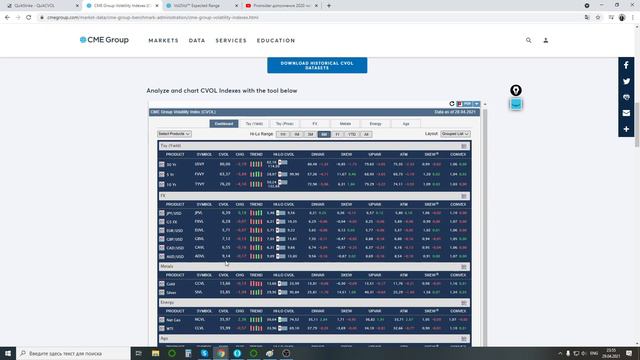Open chart icon for 5 Yr row
This screenshot has height=360, width=640.
(x=162, y=174)
